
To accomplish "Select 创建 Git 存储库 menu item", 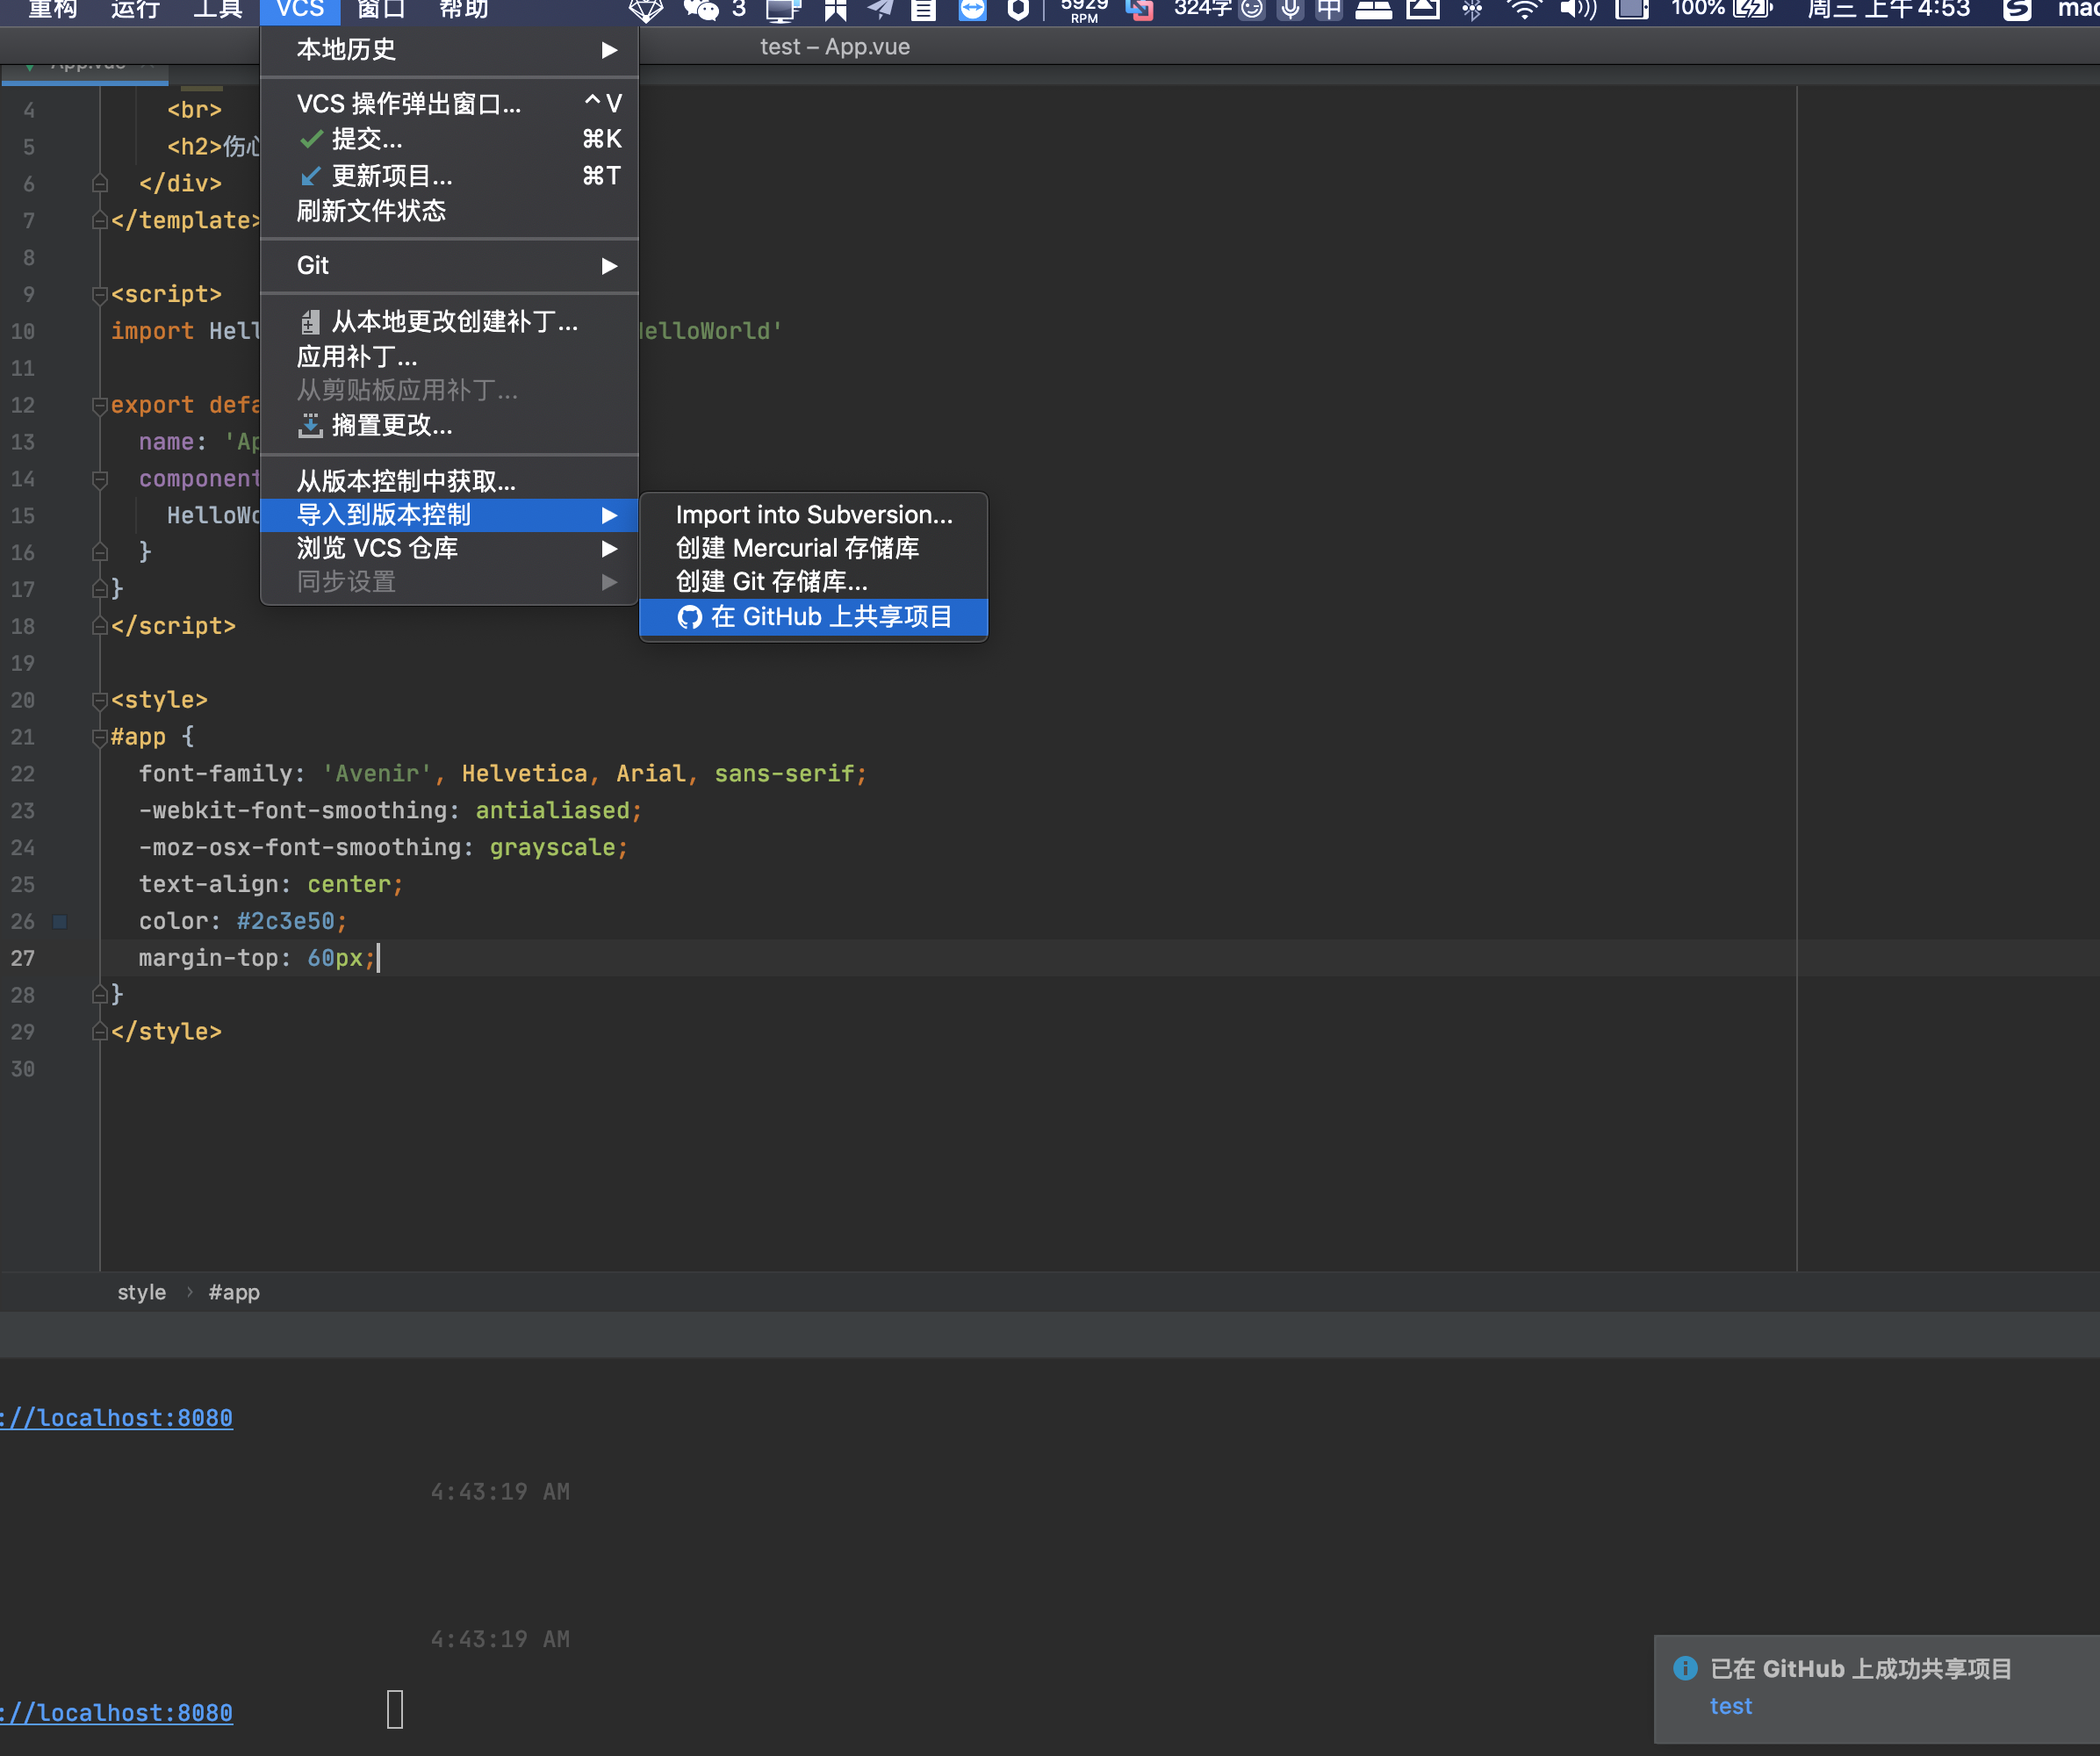I will pyautogui.click(x=771, y=582).
